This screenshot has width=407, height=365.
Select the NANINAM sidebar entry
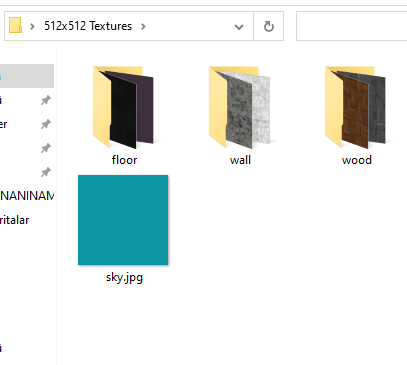pos(27,195)
